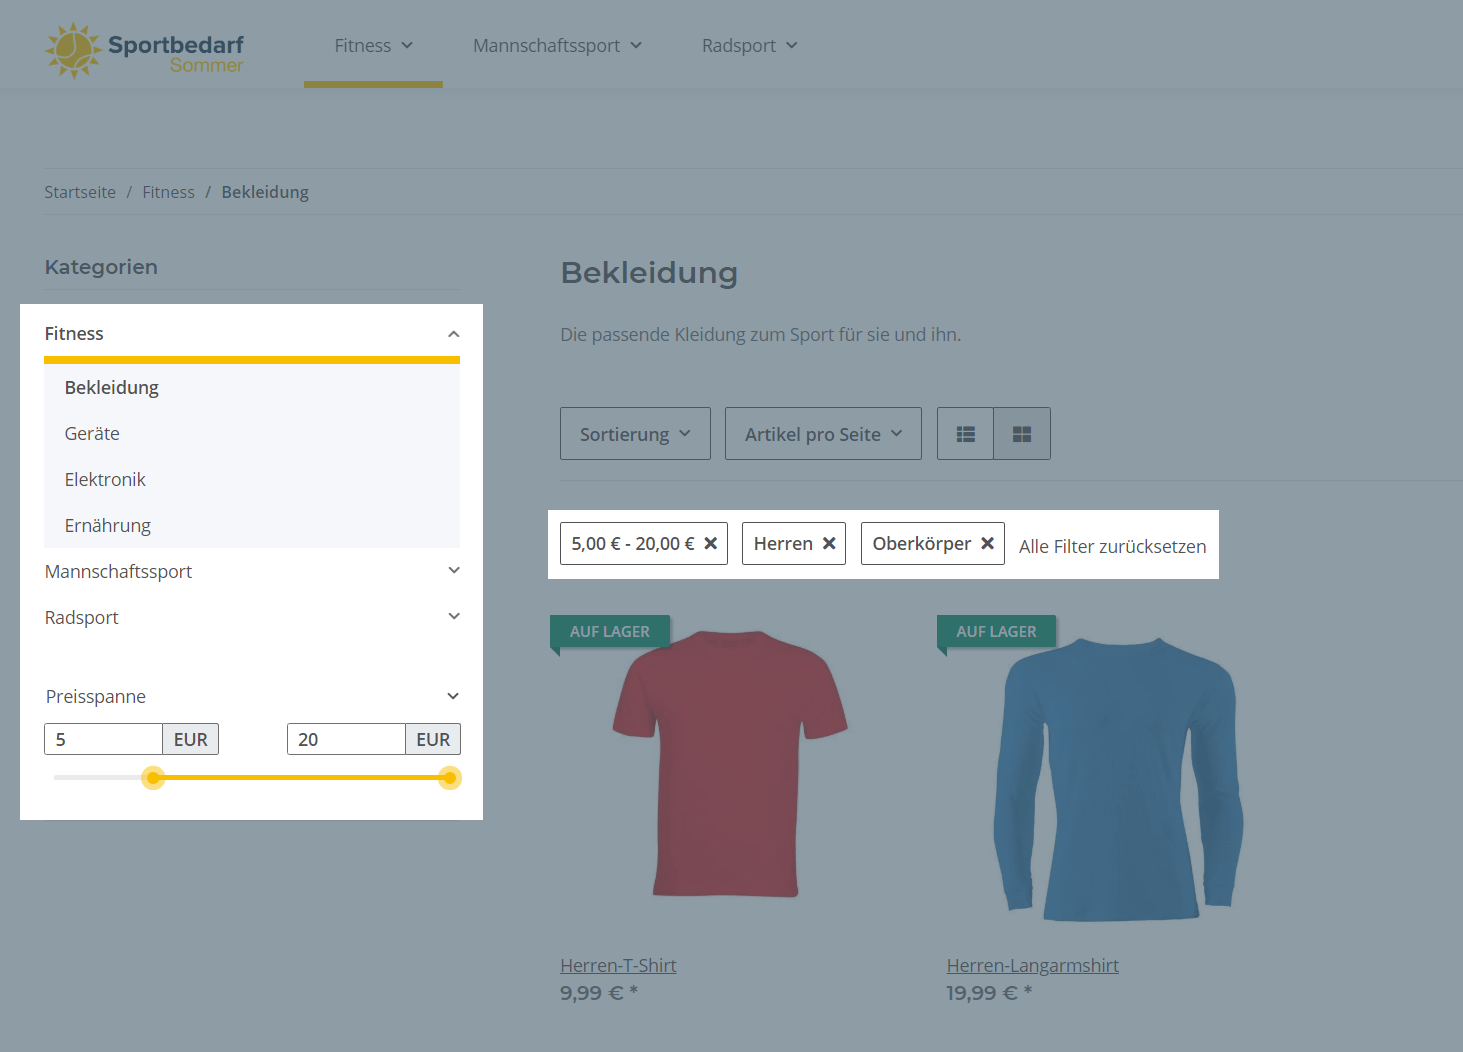Viewport: 1463px width, 1052px height.
Task: Click the "AUF LAGER" badge on the blue longsleeve
Action: [x=996, y=631]
